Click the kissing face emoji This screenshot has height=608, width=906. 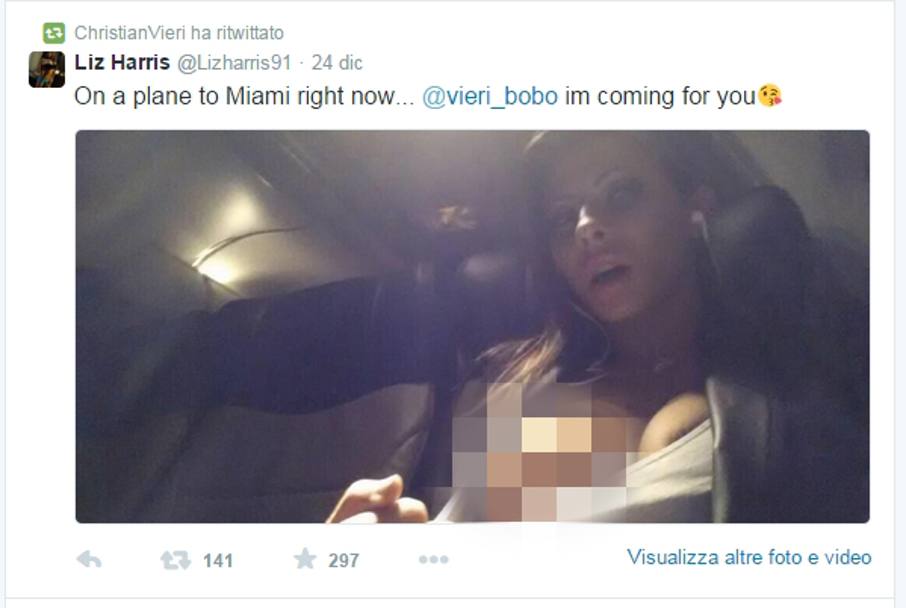(770, 95)
